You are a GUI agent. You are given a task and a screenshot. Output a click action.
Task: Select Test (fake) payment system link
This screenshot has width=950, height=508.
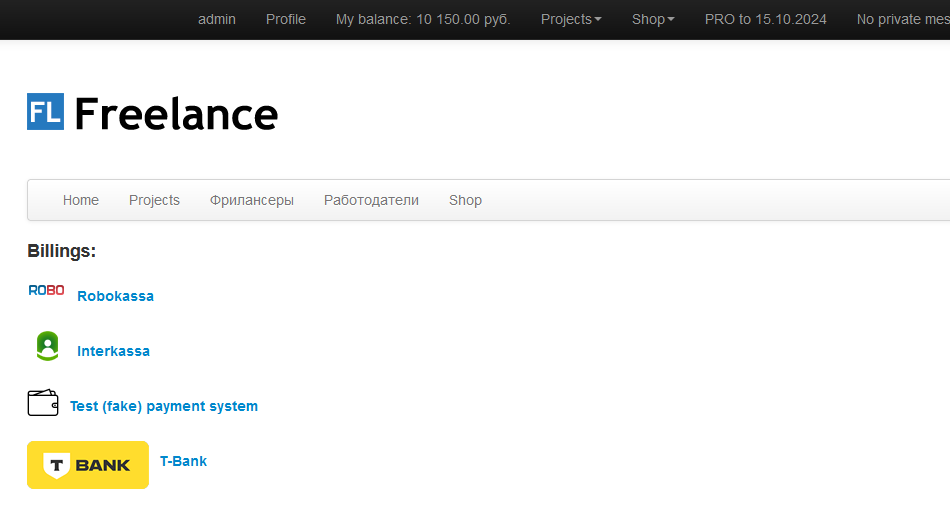pos(164,406)
